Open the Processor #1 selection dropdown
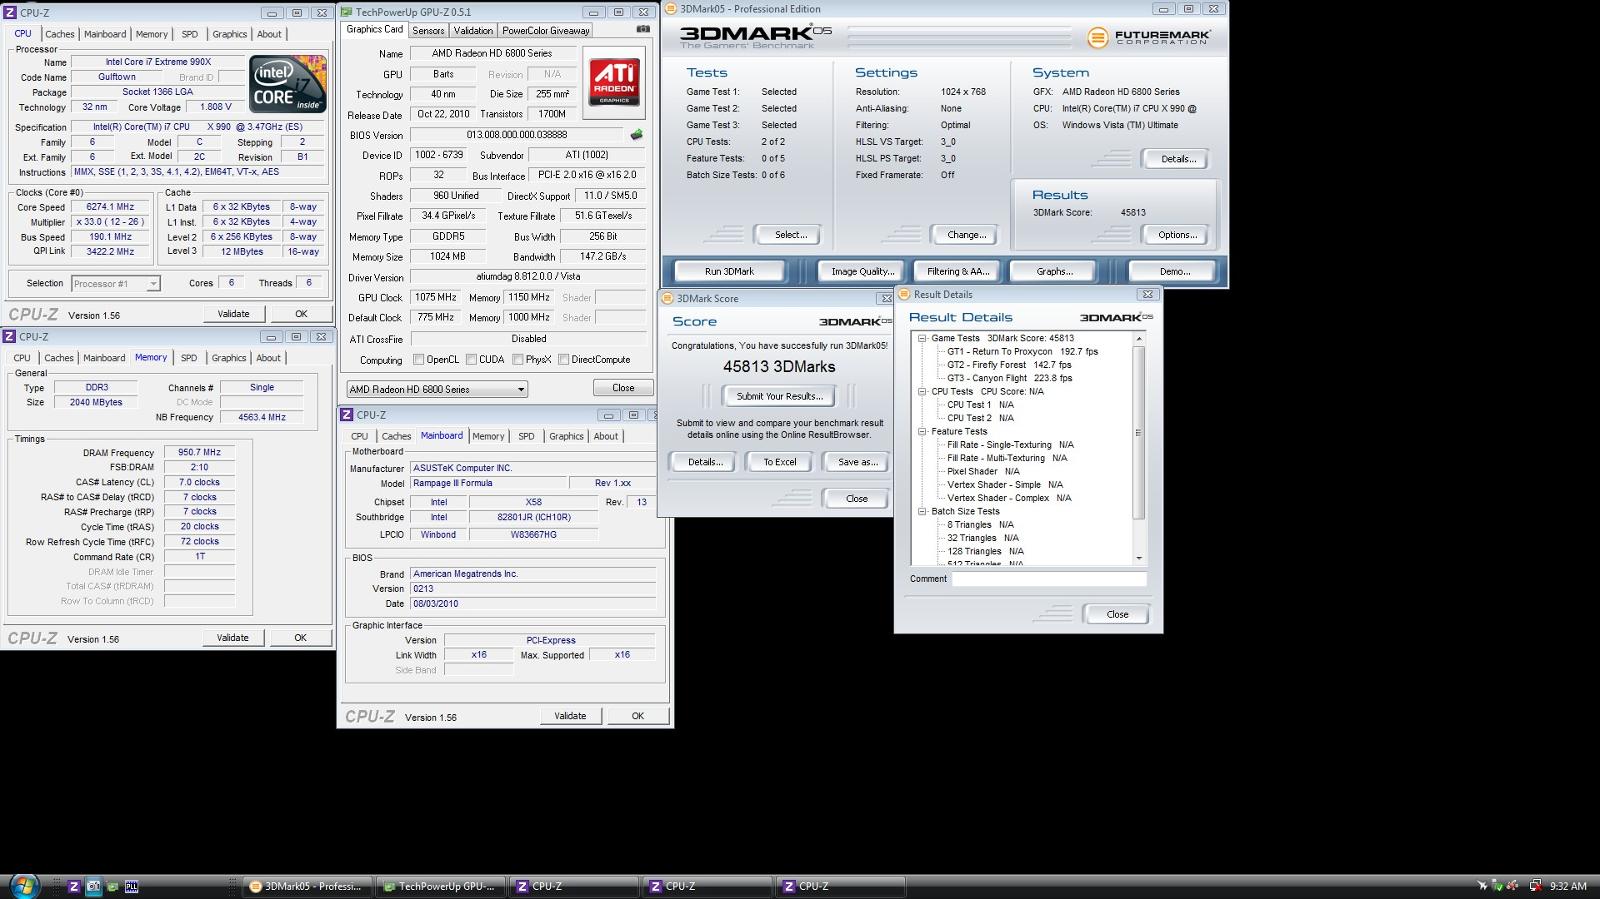1600x899 pixels. (x=115, y=283)
